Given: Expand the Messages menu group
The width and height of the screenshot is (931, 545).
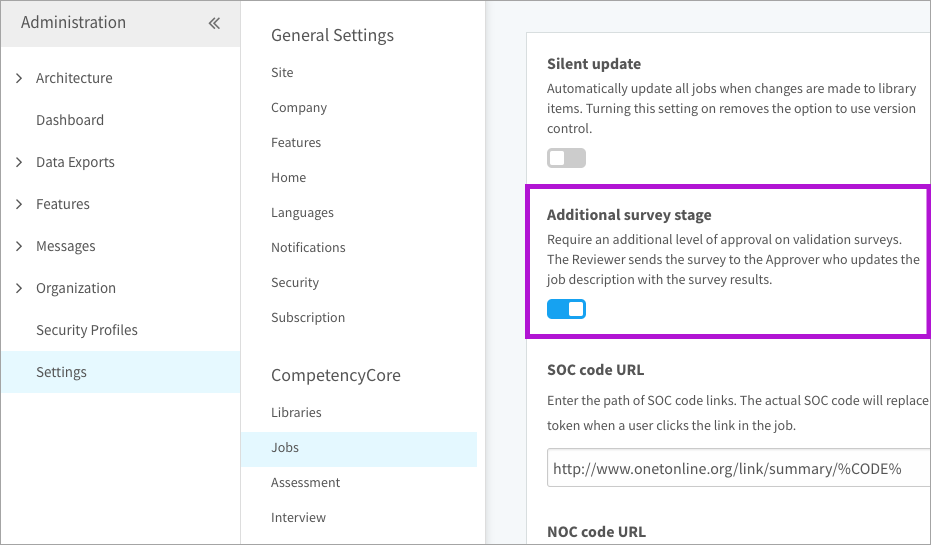Looking at the screenshot, I should click(19, 246).
